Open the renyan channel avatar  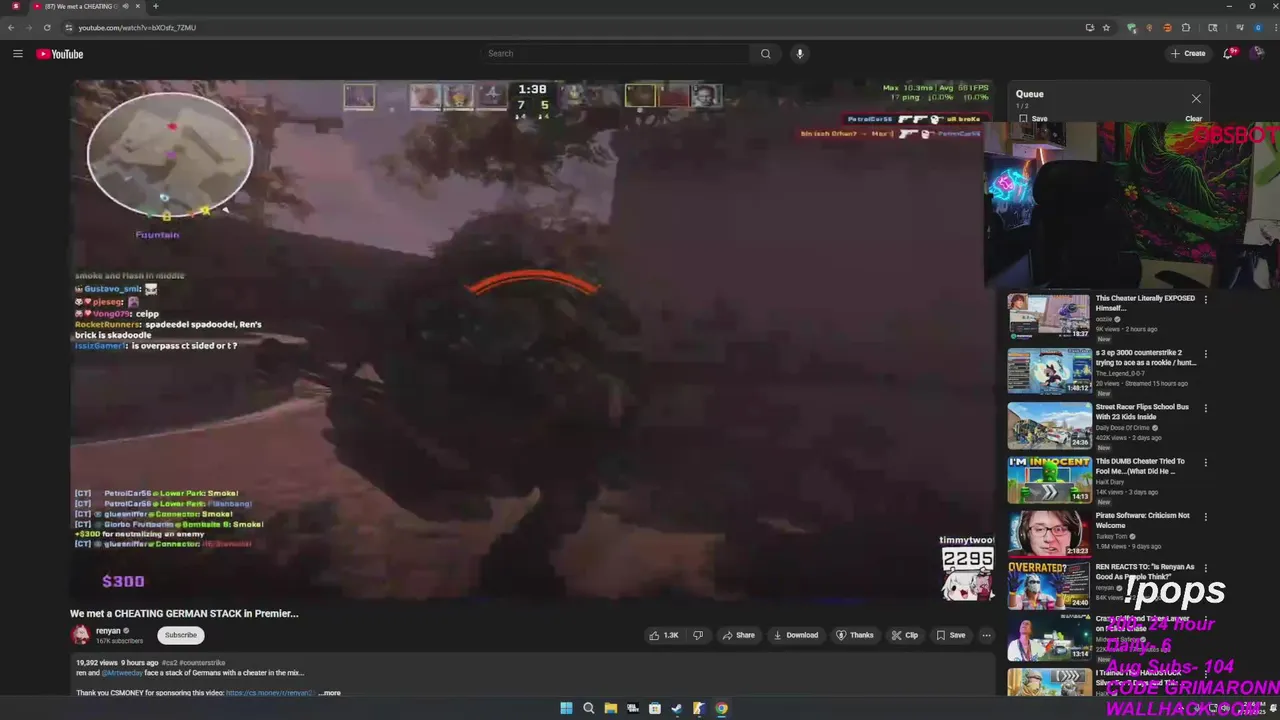tap(80, 635)
